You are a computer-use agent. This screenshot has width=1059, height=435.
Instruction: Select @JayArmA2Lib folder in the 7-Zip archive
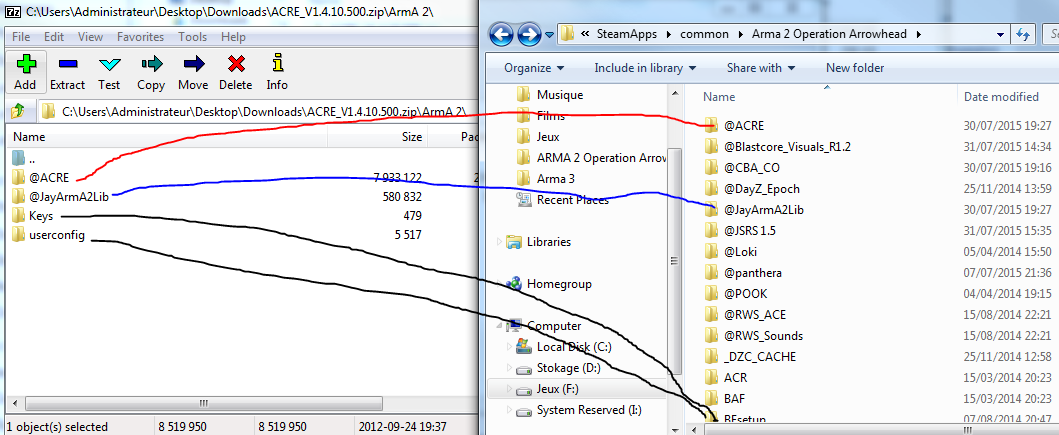point(60,197)
